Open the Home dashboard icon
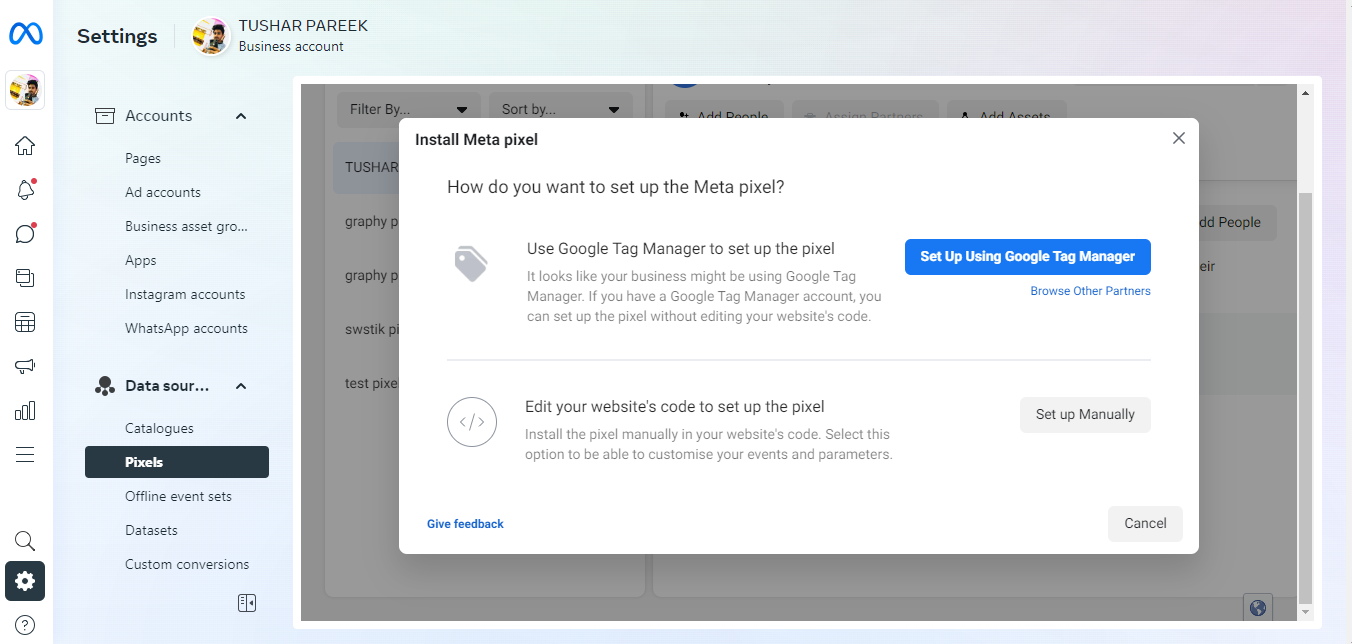 click(24, 145)
